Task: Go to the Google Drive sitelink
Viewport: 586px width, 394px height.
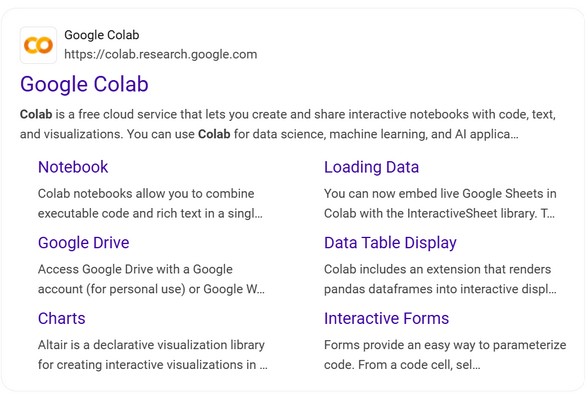Action: [84, 243]
